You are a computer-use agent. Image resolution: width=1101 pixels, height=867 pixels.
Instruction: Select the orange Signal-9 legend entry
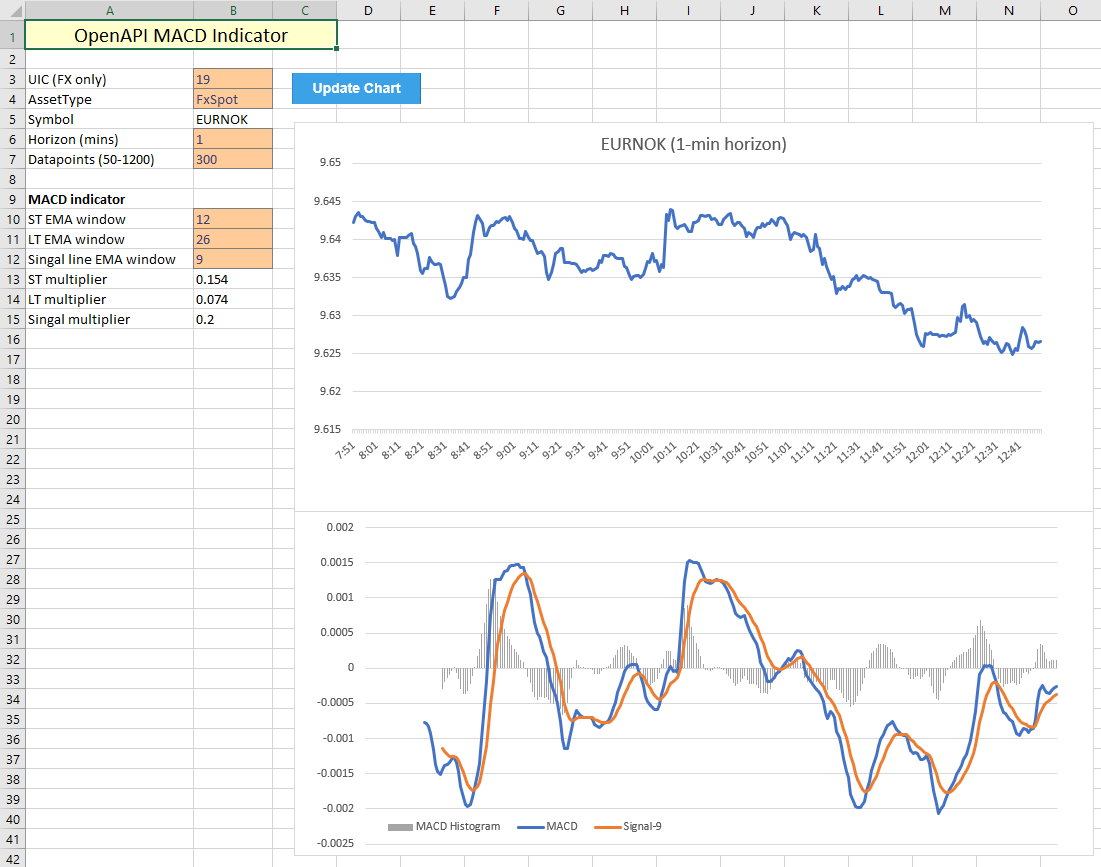(628, 826)
